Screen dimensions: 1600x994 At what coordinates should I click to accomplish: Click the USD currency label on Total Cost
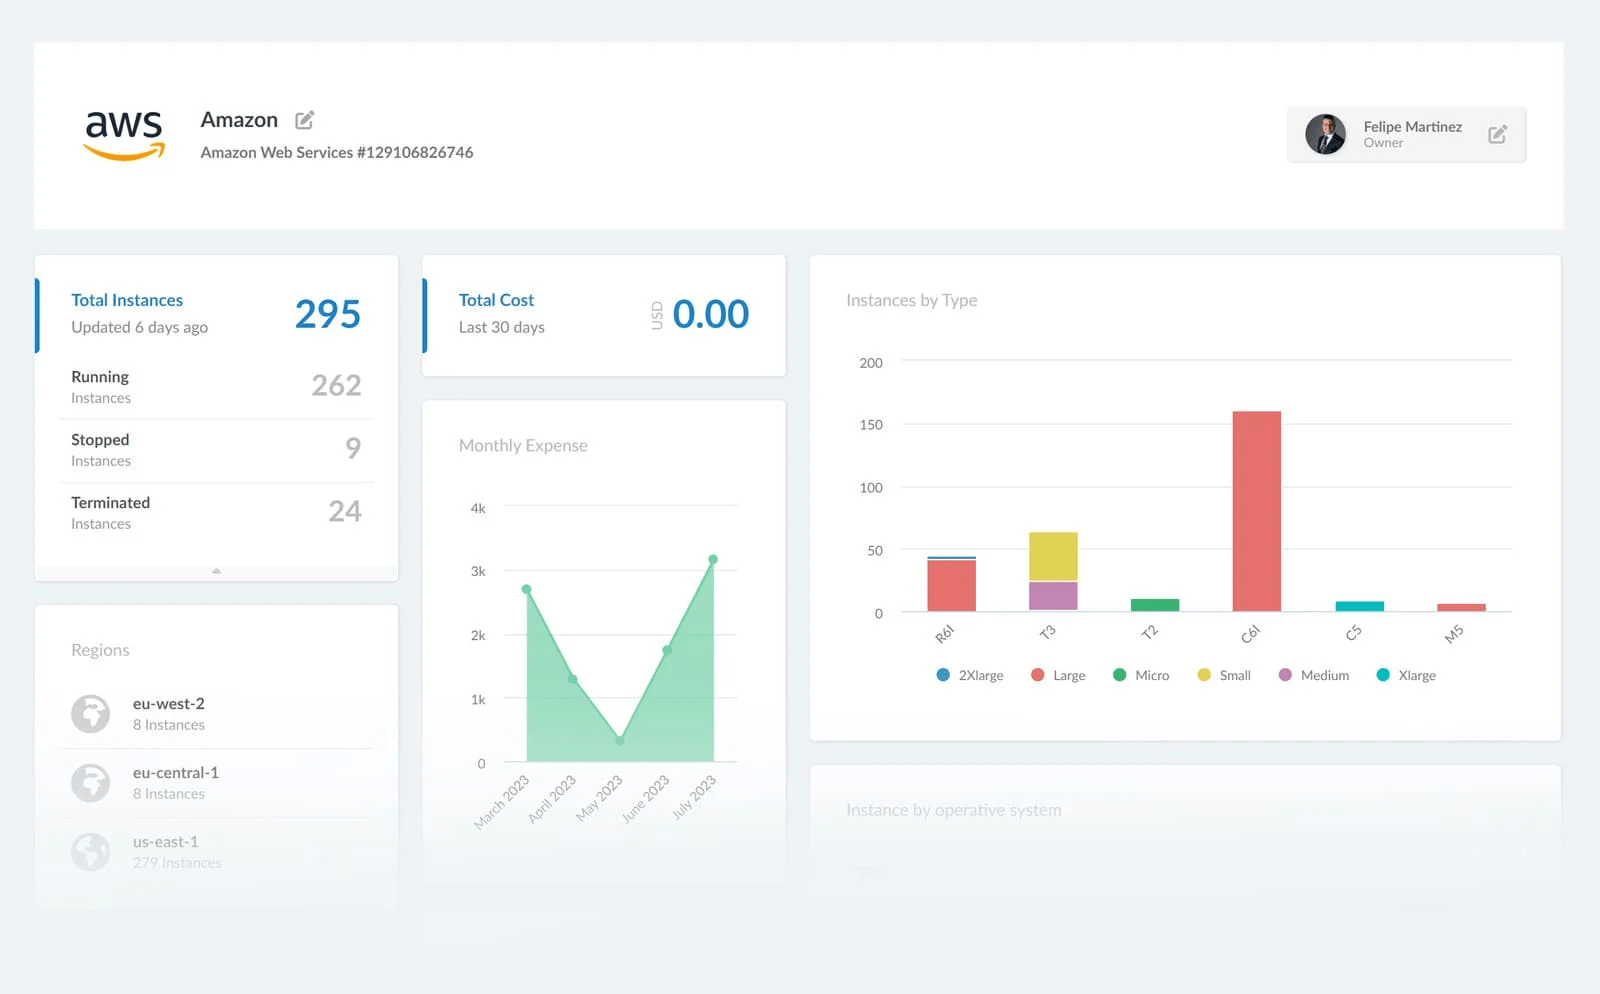[655, 315]
